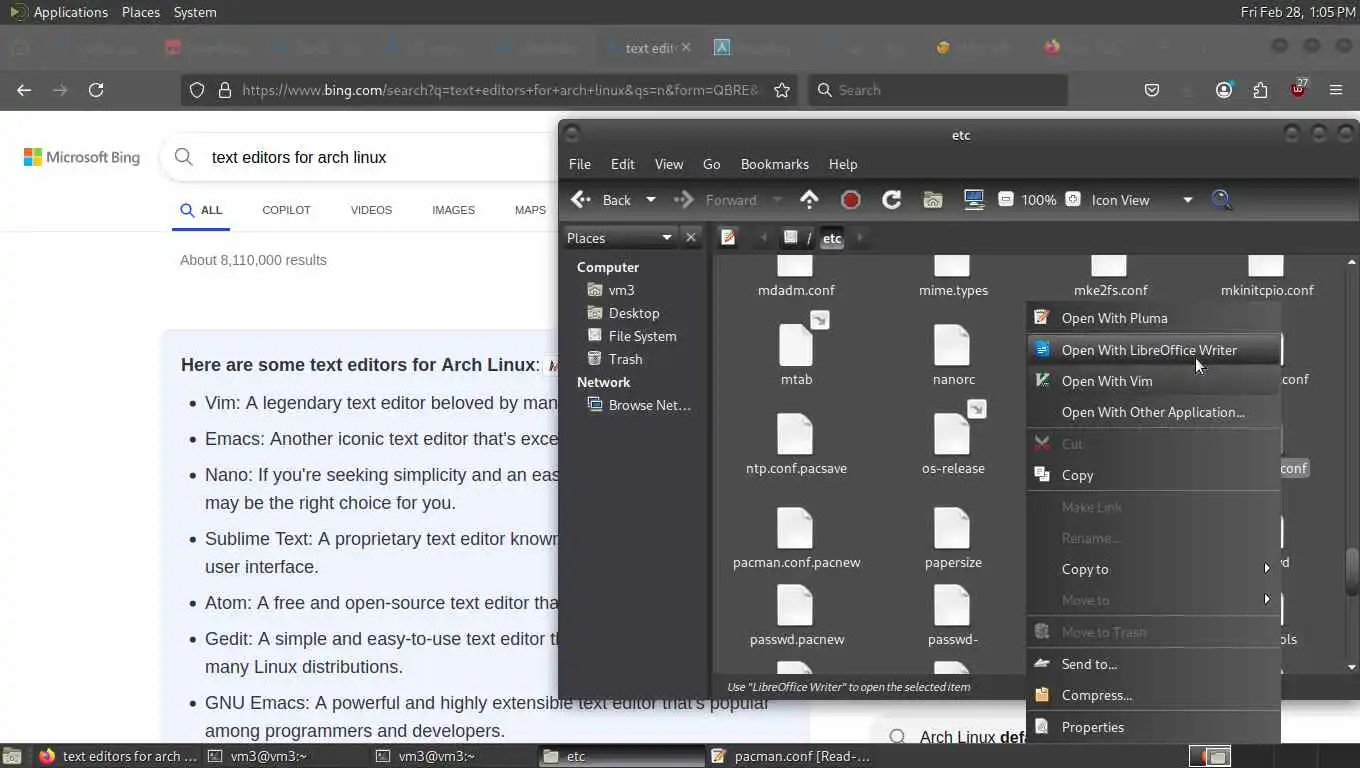Image resolution: width=1360 pixels, height=768 pixels.
Task: Click Bing search box text
Action: tap(298, 157)
